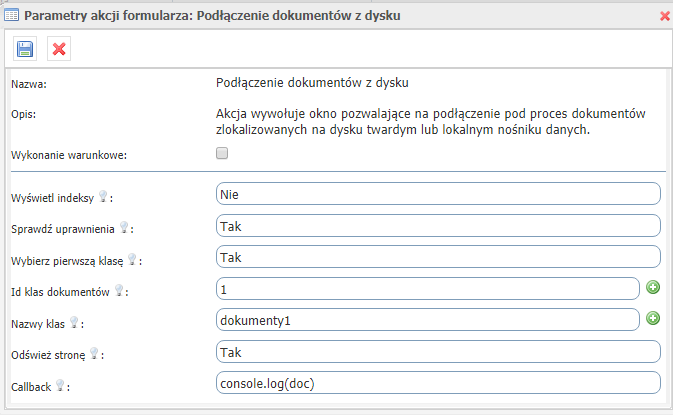673x416 pixels.
Task: Add another Id klas dokumentów entry with green plus
Action: coord(653,287)
